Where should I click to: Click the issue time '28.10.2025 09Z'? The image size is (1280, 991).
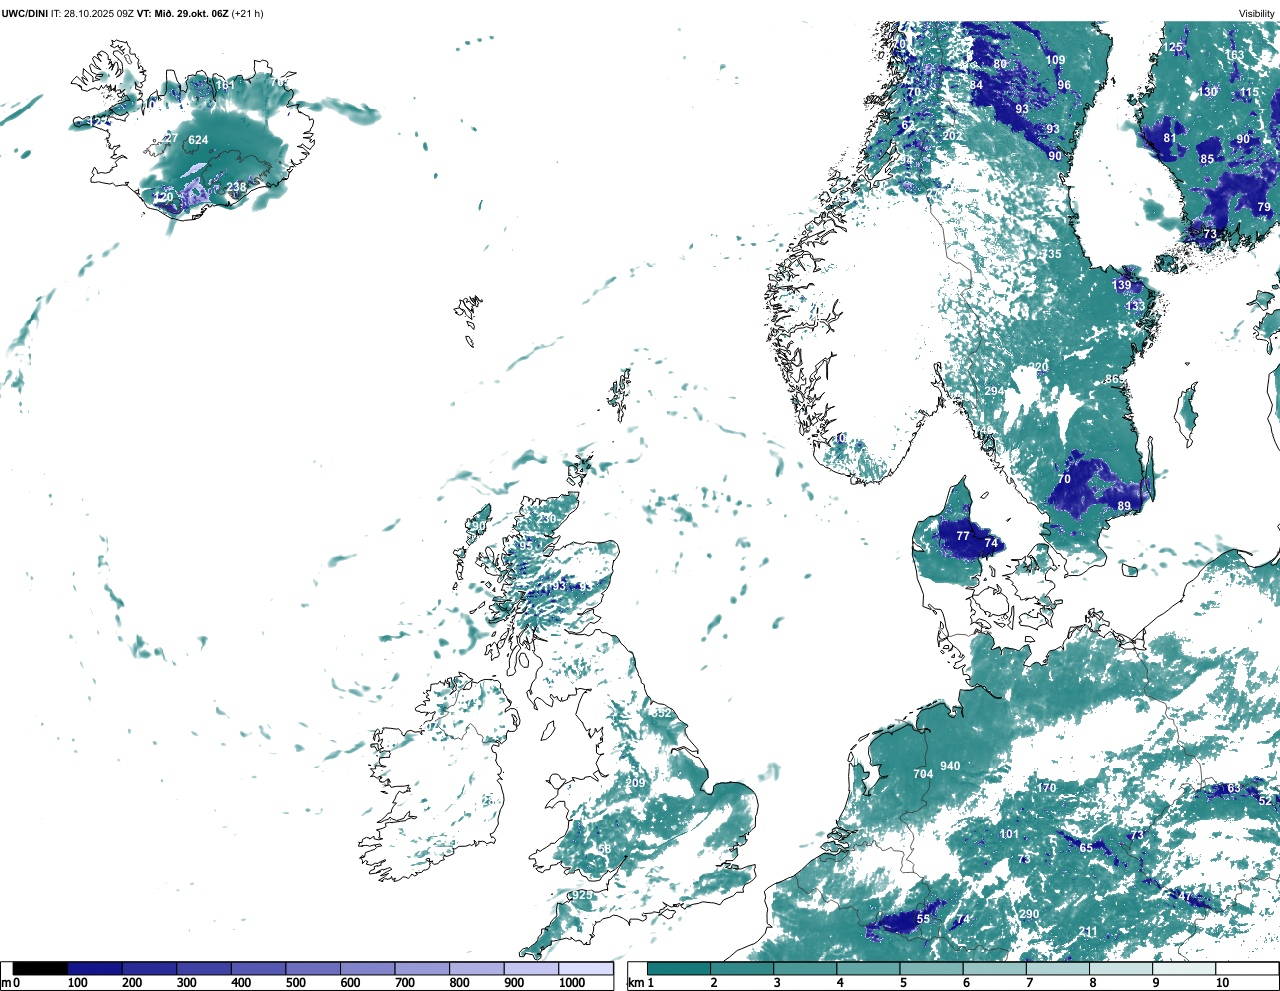tap(99, 14)
